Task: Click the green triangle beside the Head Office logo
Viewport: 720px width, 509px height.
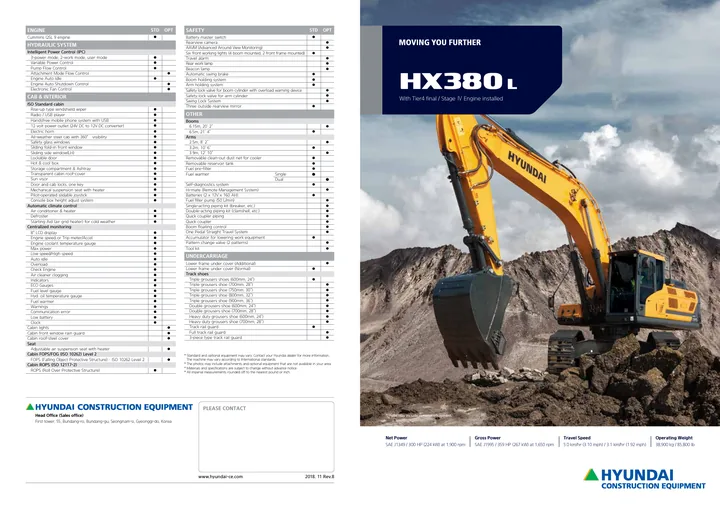Action: [30, 407]
